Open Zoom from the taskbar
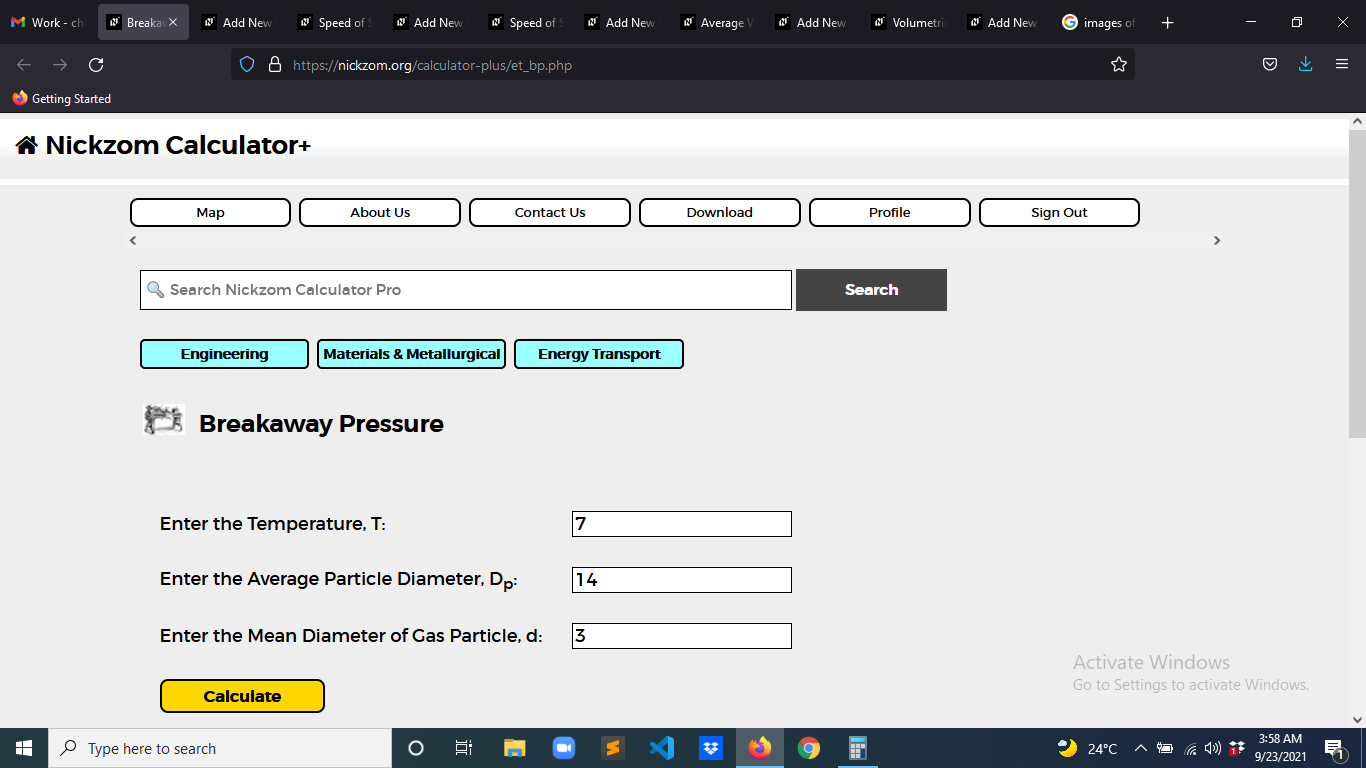Image resolution: width=1366 pixels, height=768 pixels. point(564,748)
